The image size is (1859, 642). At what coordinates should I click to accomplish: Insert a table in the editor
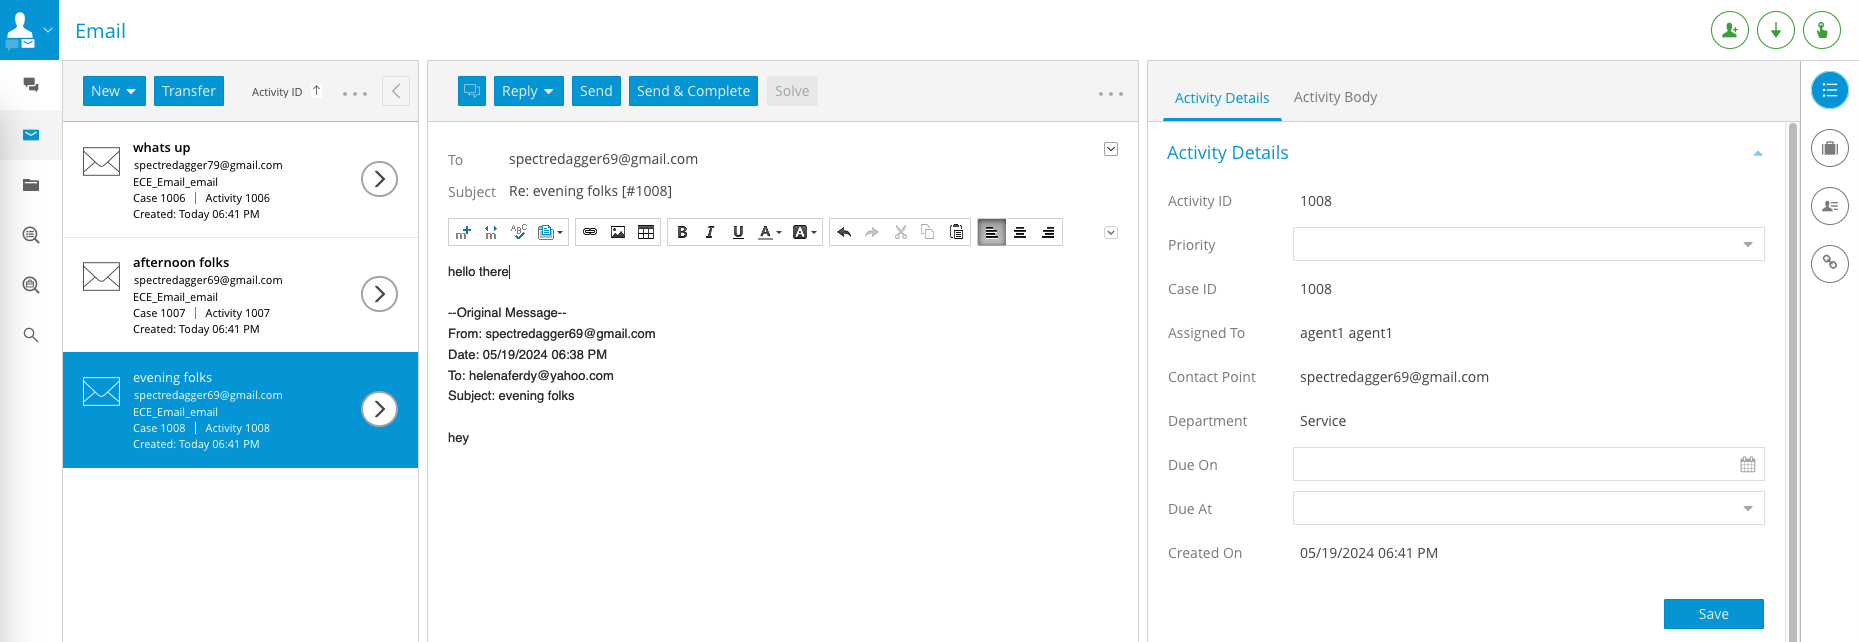646,232
